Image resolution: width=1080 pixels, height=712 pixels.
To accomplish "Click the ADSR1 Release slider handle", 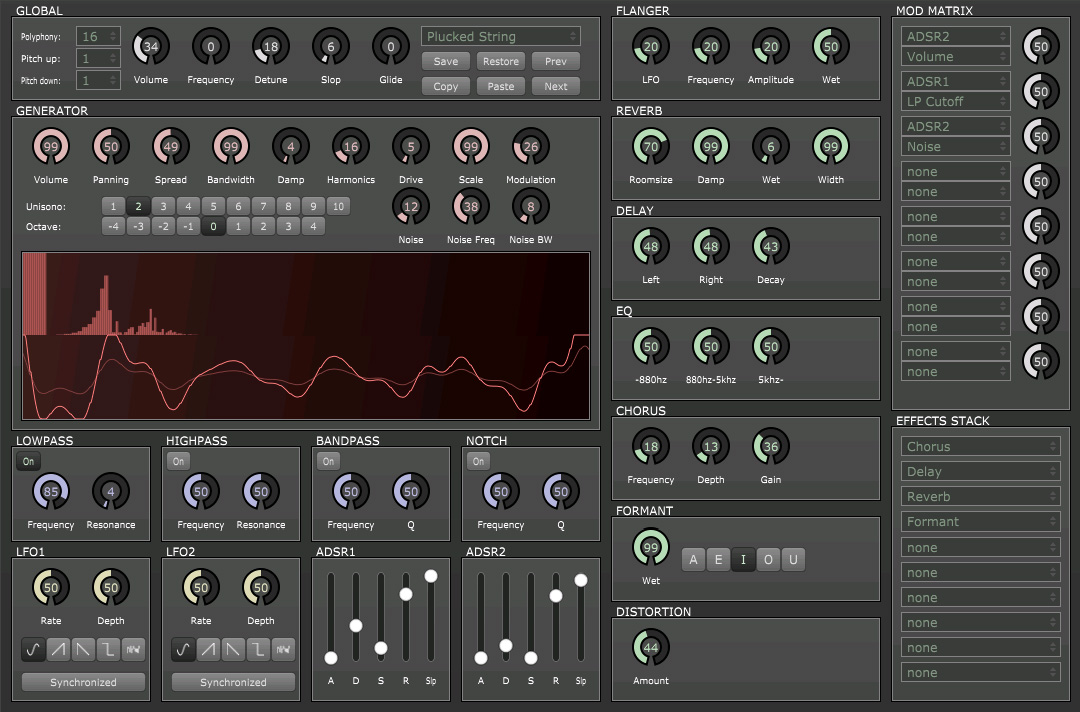I will click(406, 594).
